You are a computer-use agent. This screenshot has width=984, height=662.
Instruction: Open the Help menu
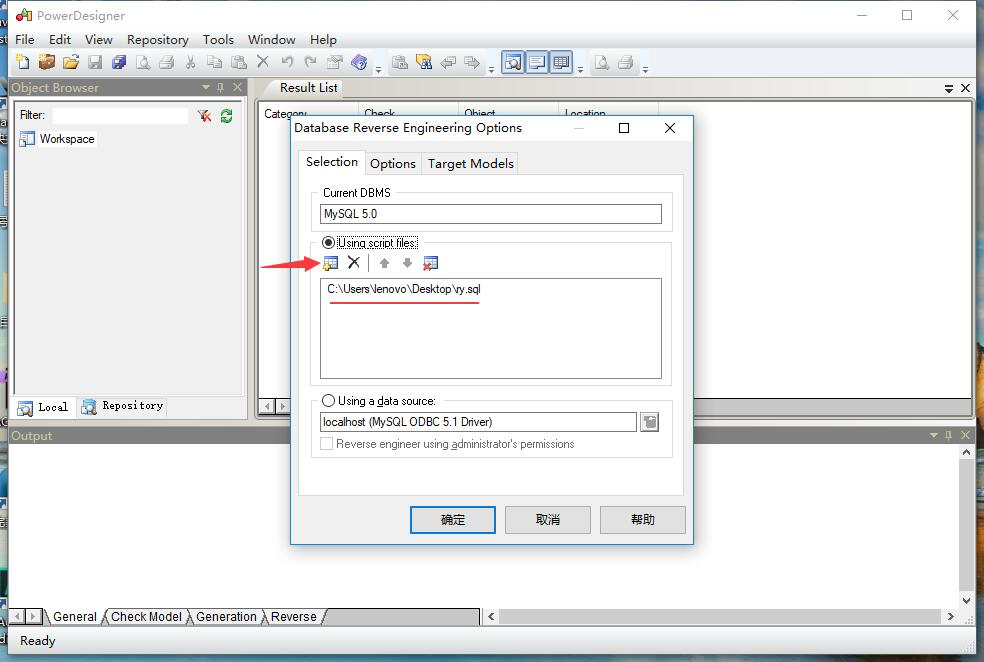pos(323,40)
